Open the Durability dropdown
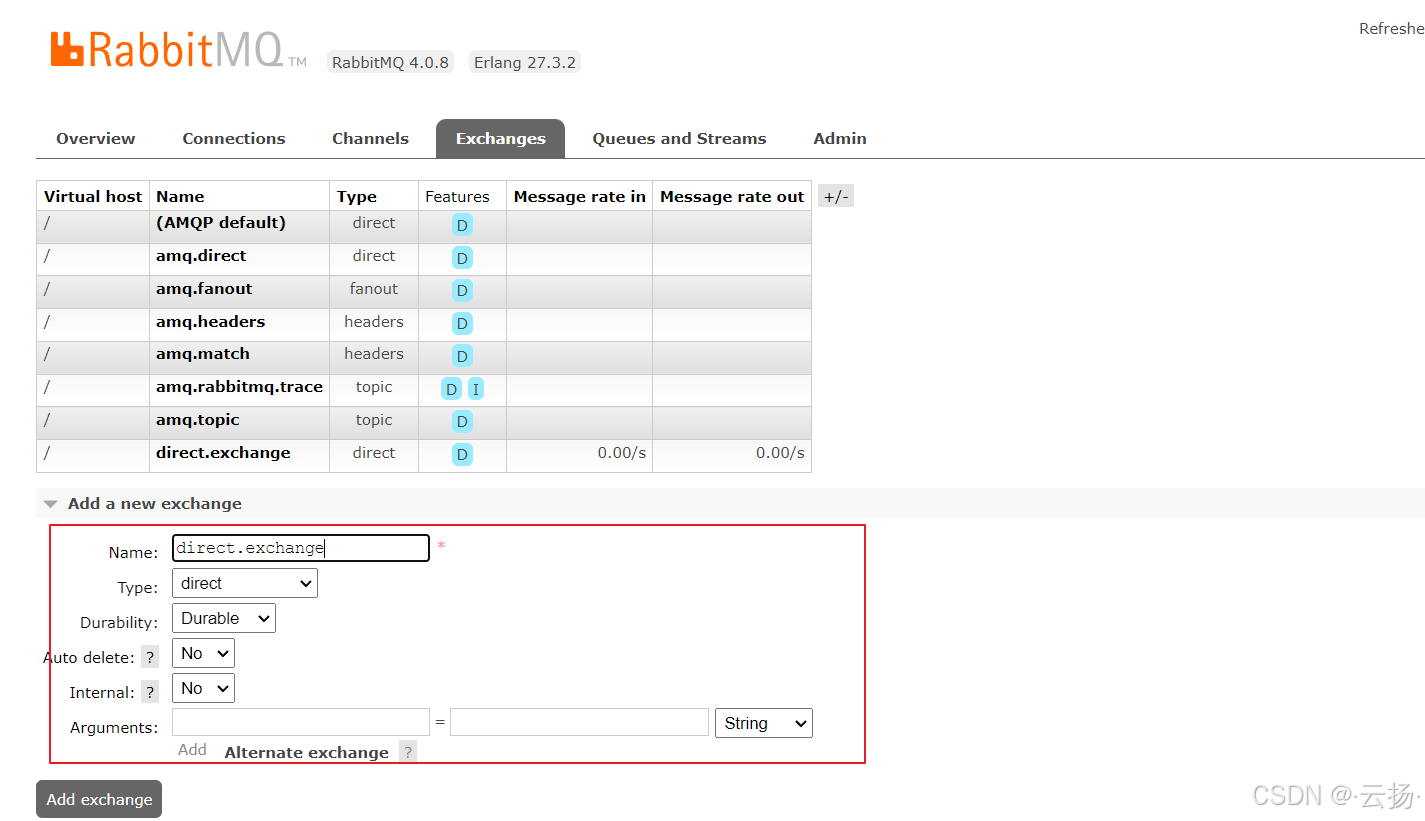The height and width of the screenshot is (821, 1425). 224,618
